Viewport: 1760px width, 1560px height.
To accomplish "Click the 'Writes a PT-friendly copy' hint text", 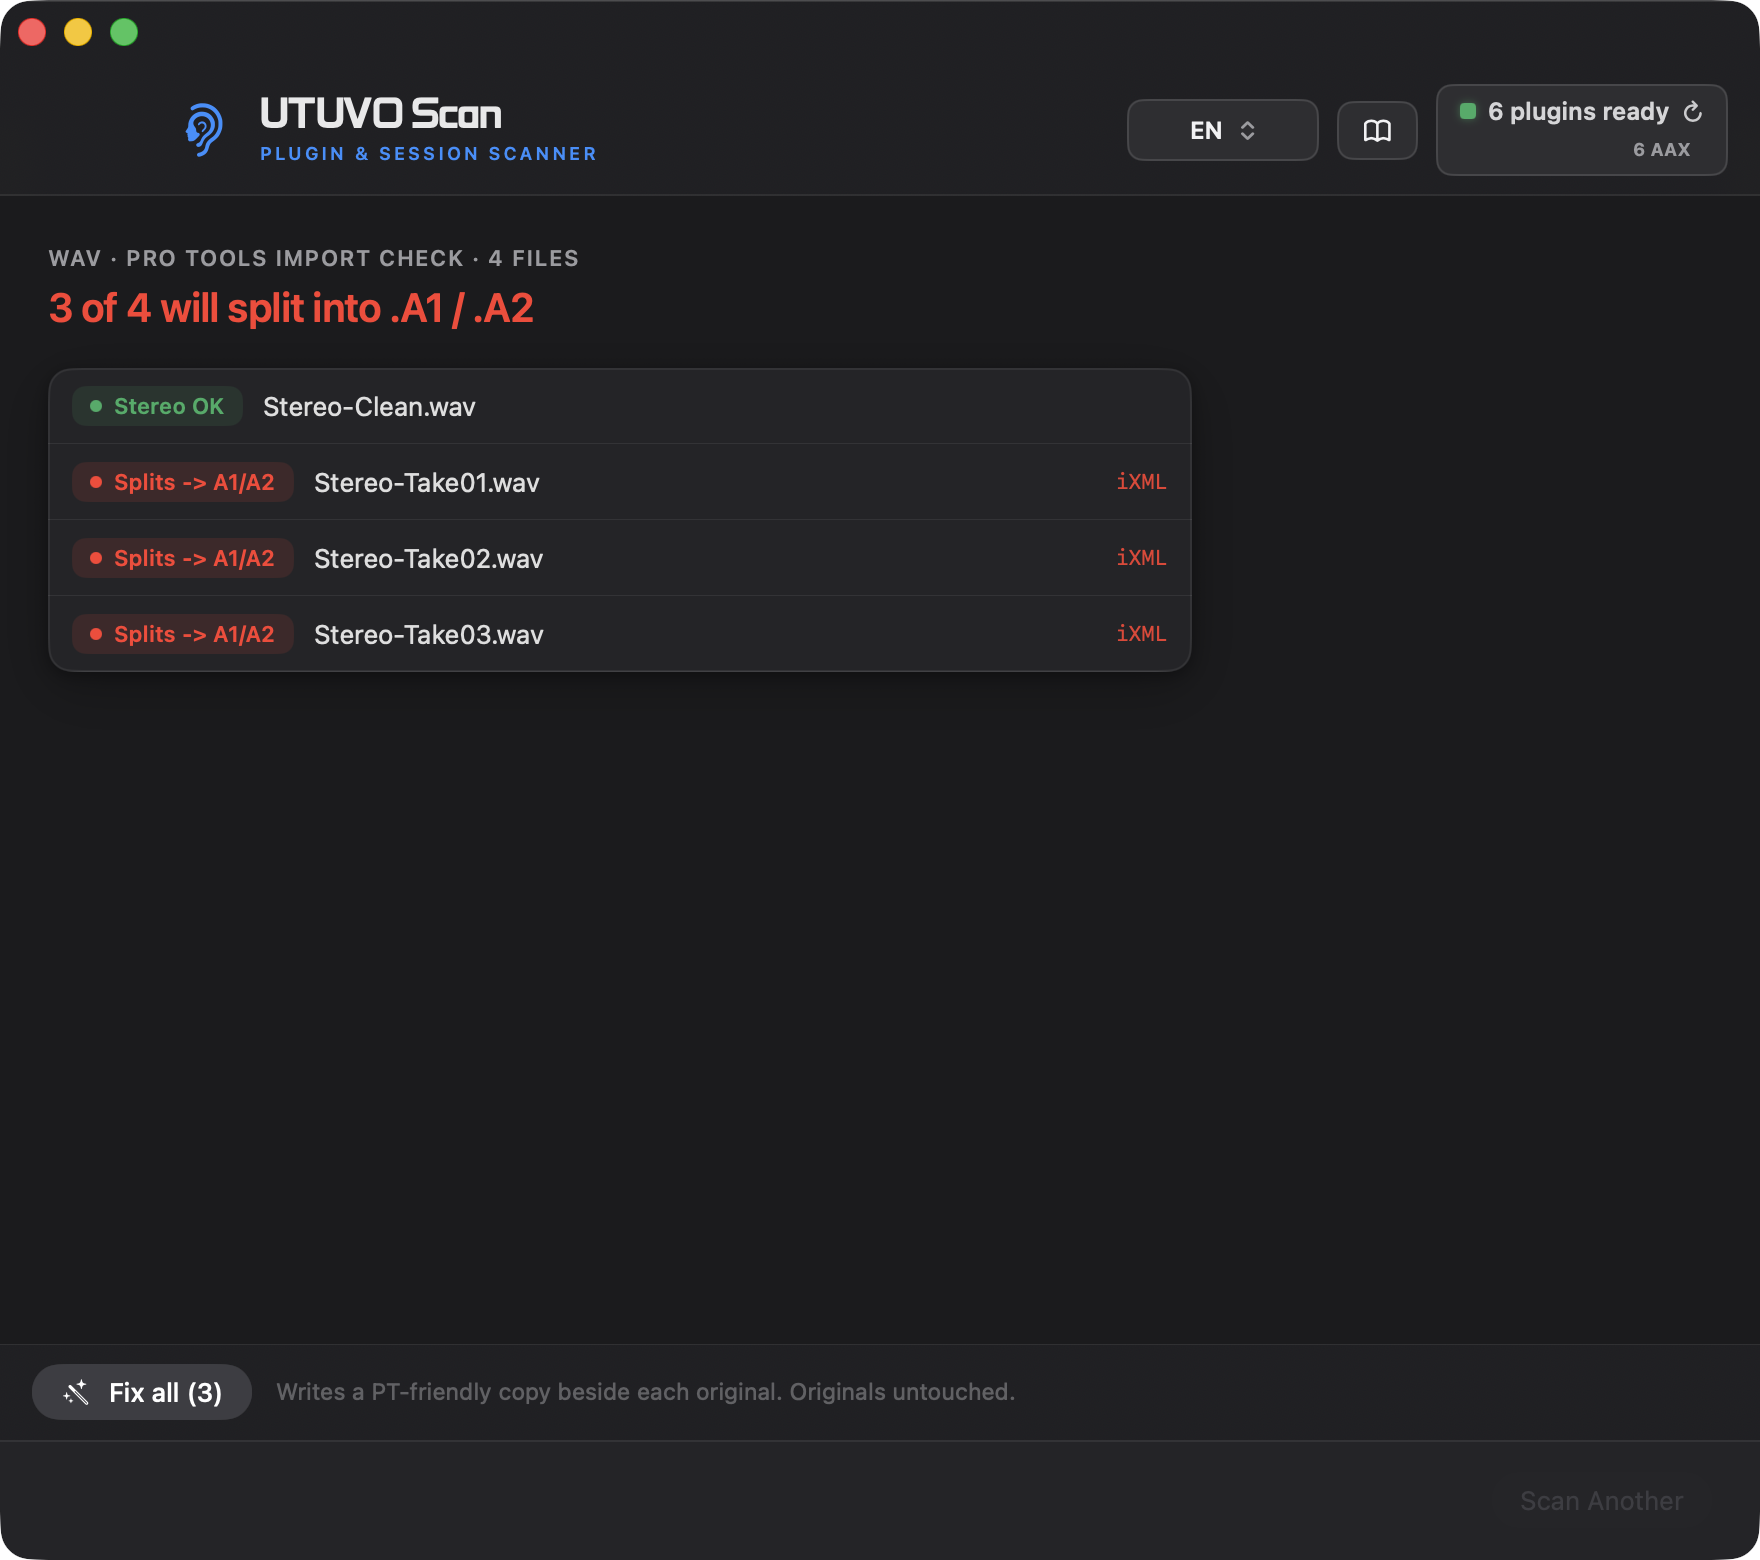I will coord(646,1392).
